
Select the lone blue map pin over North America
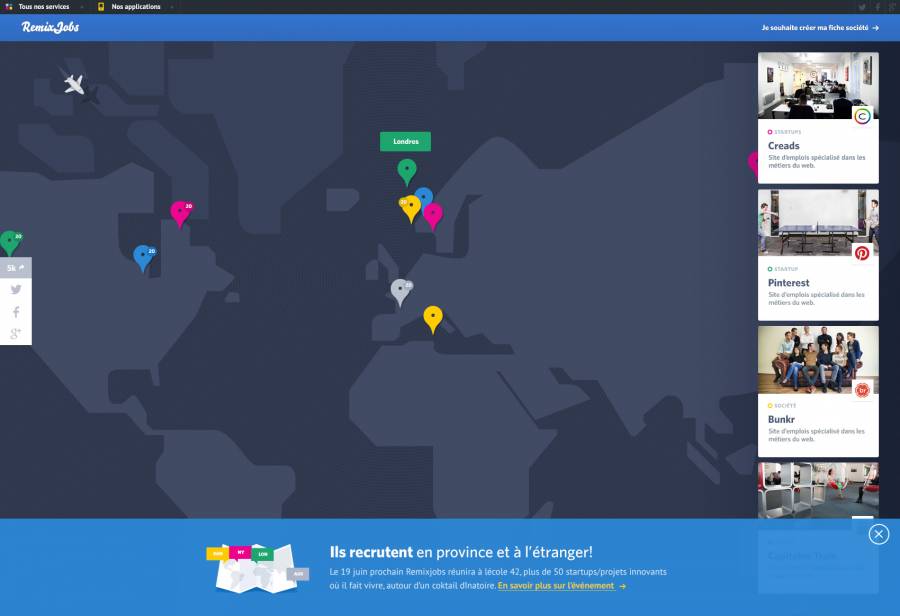point(143,257)
